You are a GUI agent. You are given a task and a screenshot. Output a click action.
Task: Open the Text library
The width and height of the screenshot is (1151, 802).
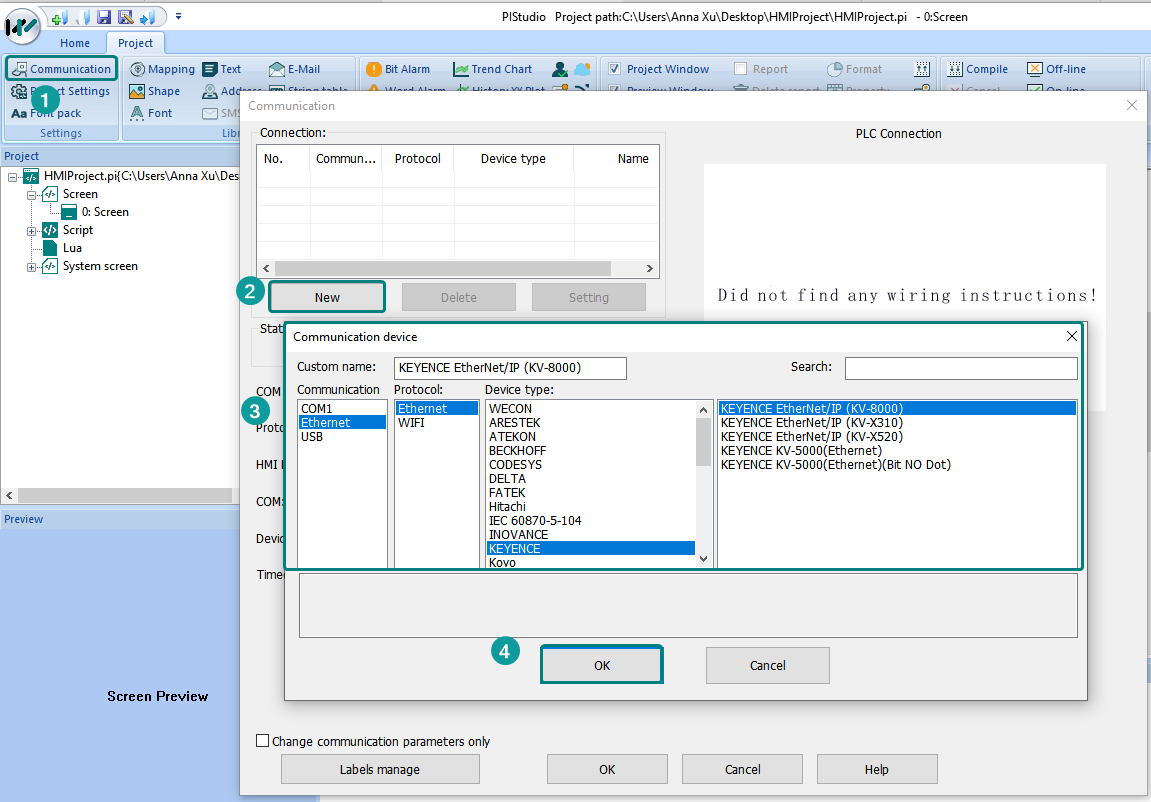coord(222,69)
